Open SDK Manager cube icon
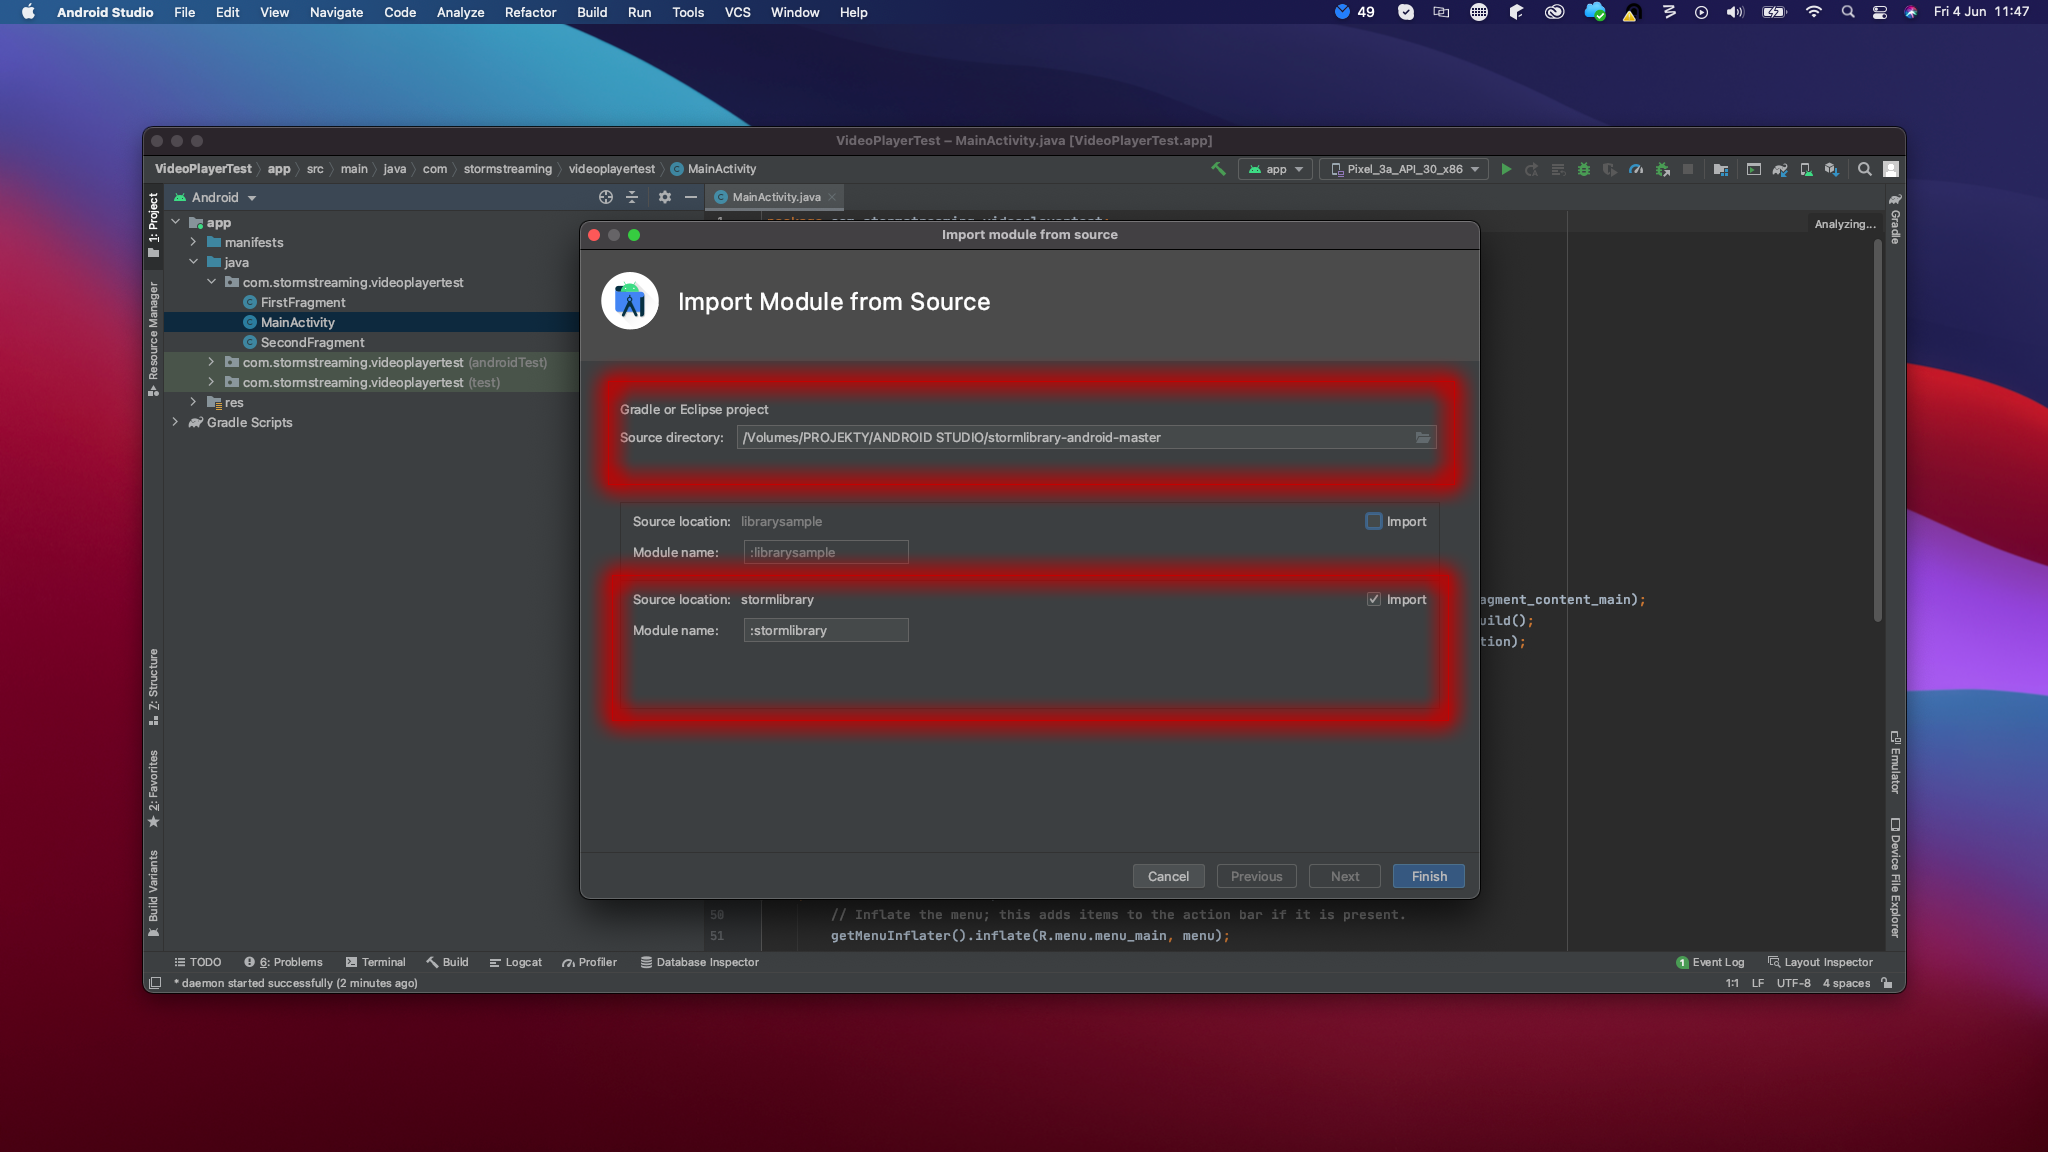 coord(1832,169)
